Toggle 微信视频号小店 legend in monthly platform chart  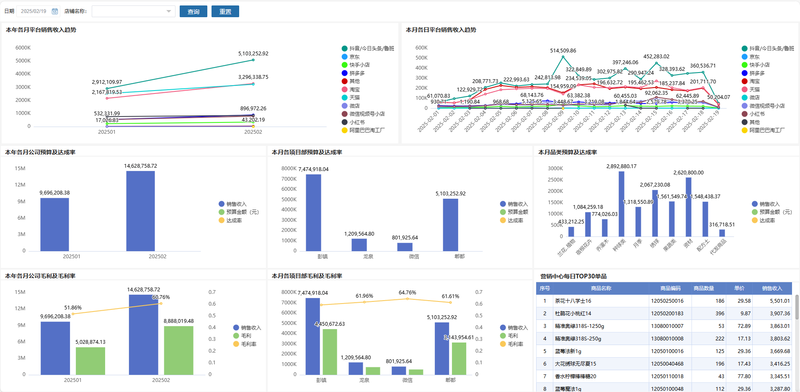363,114
